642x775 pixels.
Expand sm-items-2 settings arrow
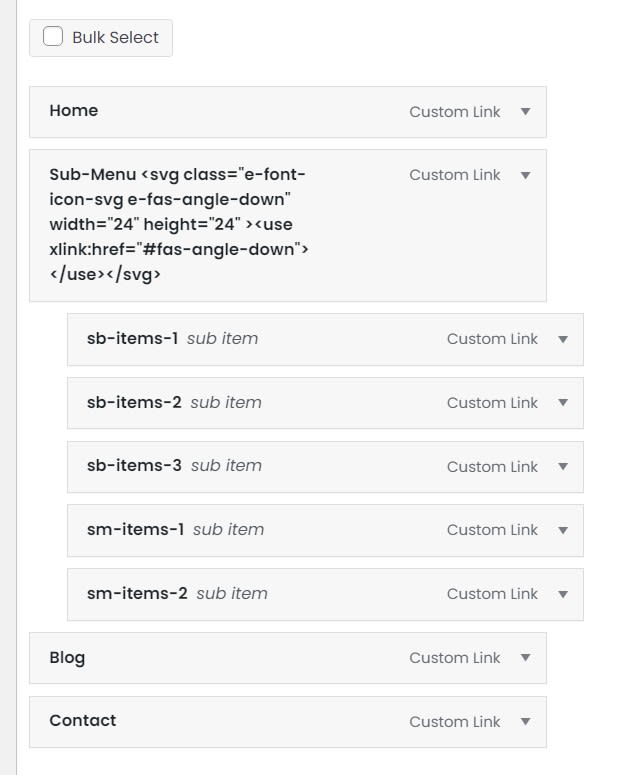(563, 594)
